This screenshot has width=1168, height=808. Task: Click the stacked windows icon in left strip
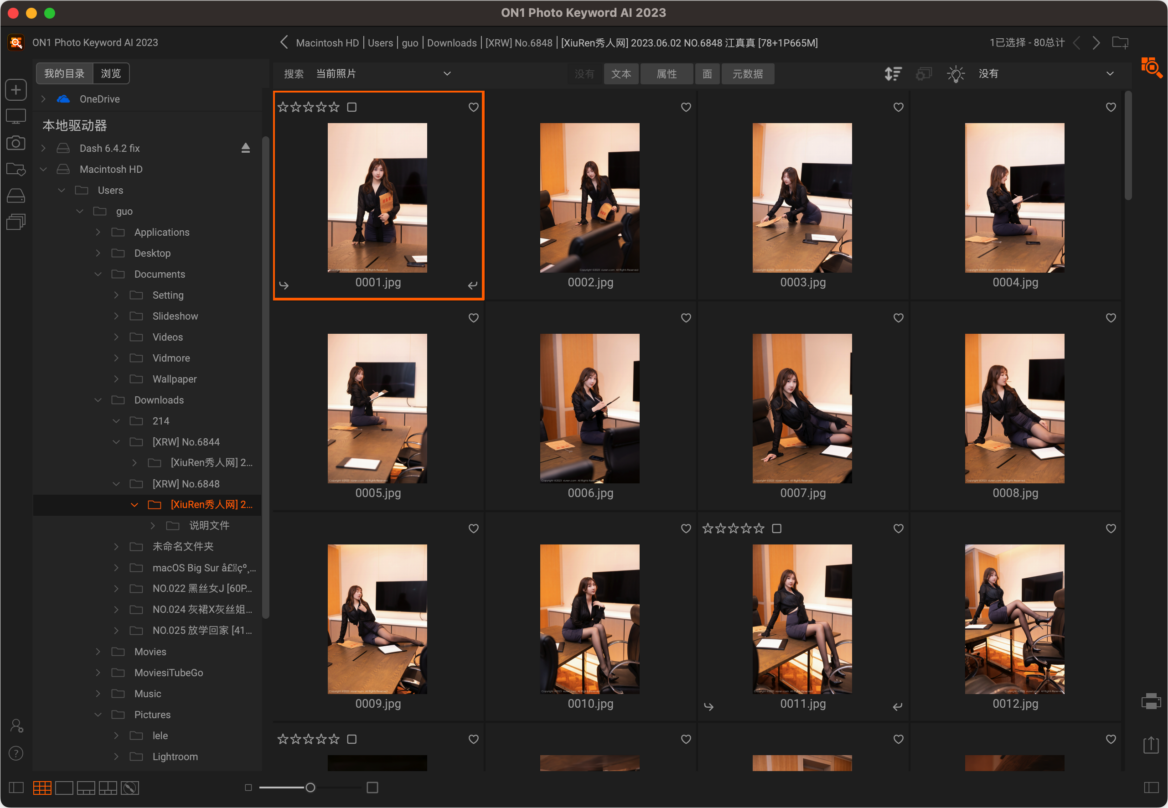click(x=16, y=222)
